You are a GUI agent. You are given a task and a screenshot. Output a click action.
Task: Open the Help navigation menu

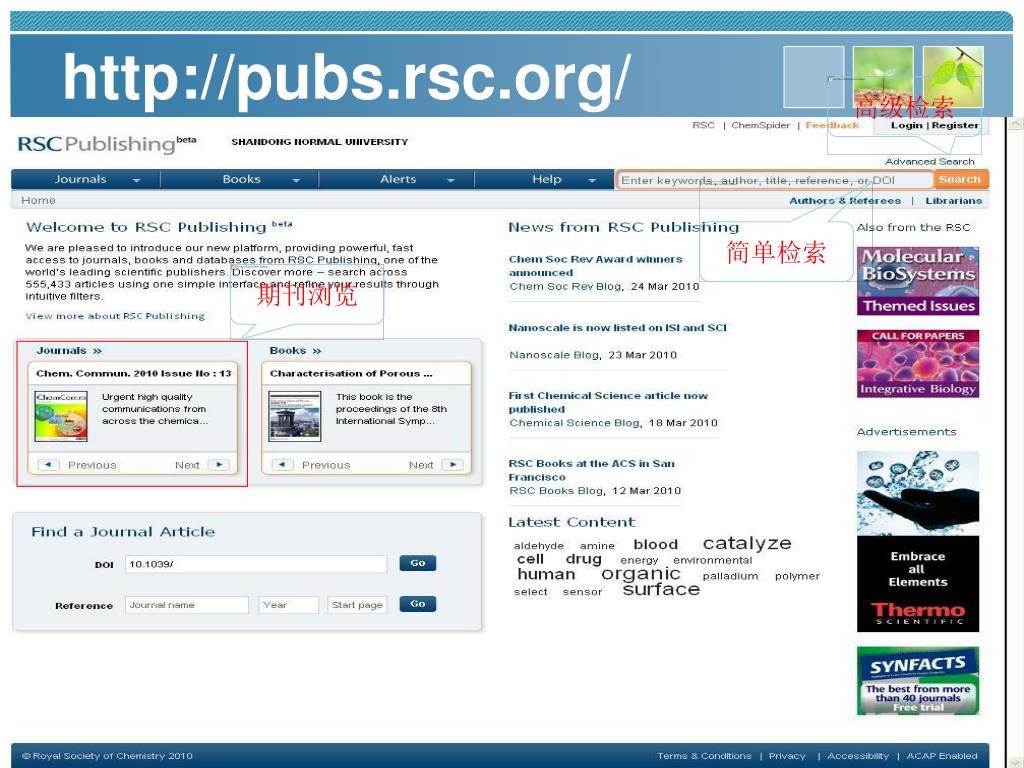(547, 179)
